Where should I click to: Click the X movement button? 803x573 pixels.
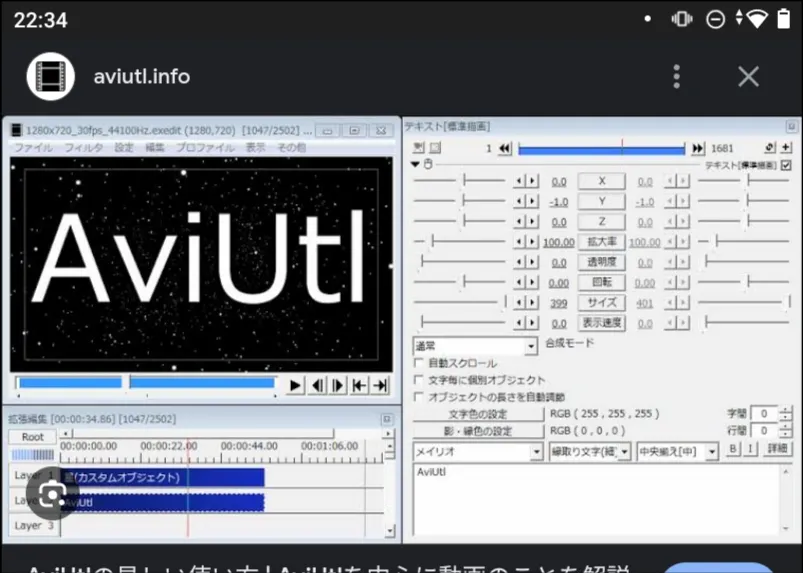tap(602, 181)
